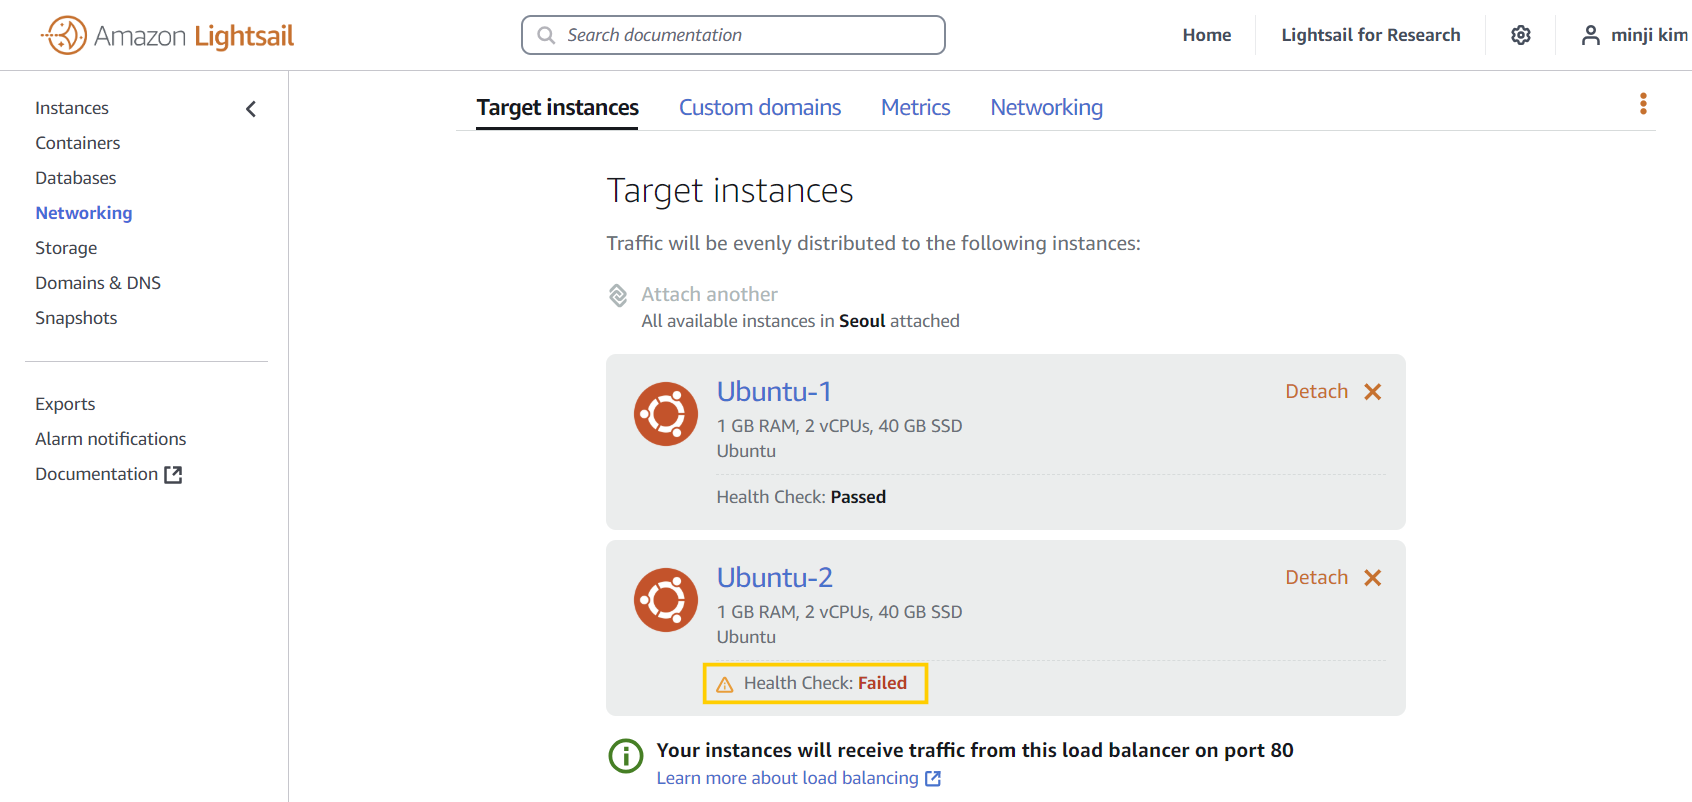Click the search magnifier icon

(546, 35)
